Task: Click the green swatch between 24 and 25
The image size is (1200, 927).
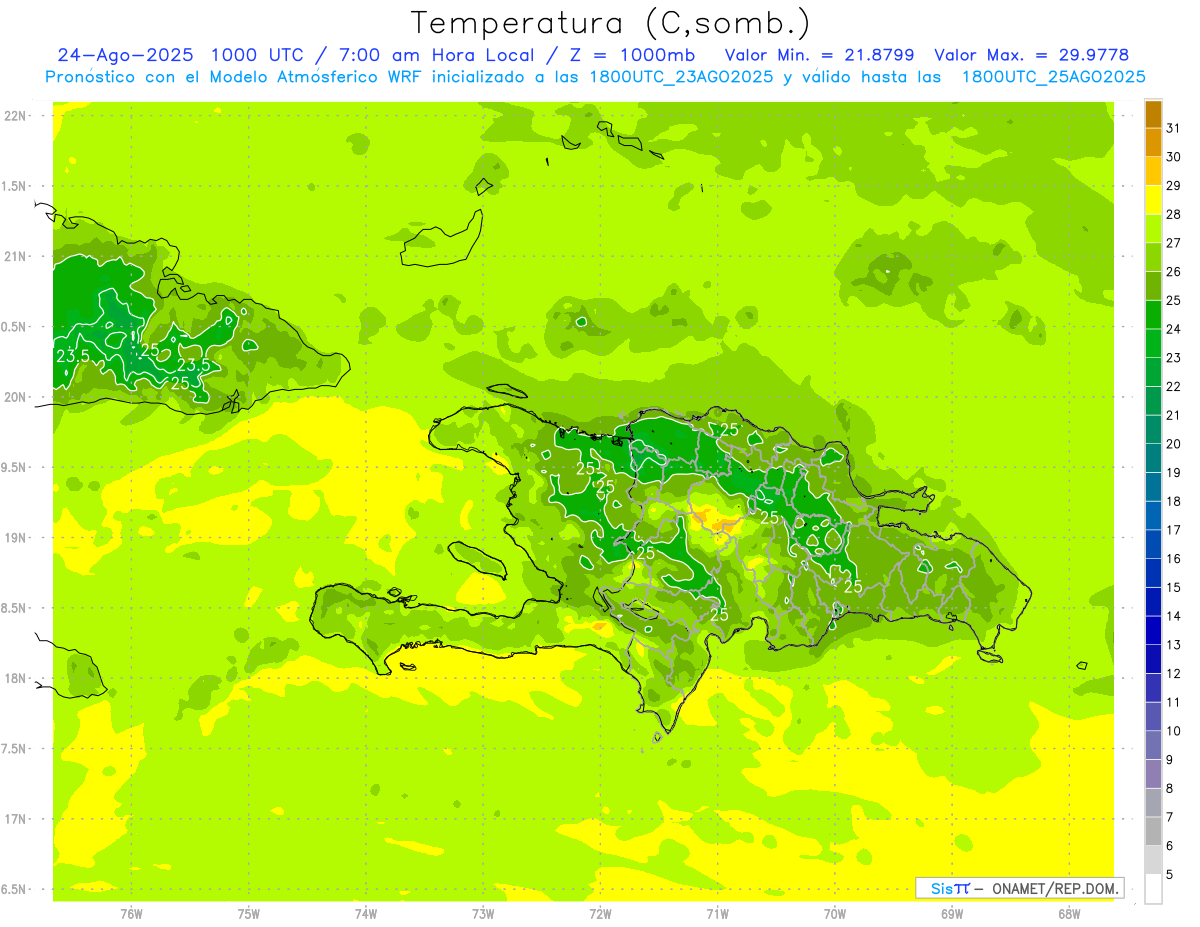Action: [1153, 315]
